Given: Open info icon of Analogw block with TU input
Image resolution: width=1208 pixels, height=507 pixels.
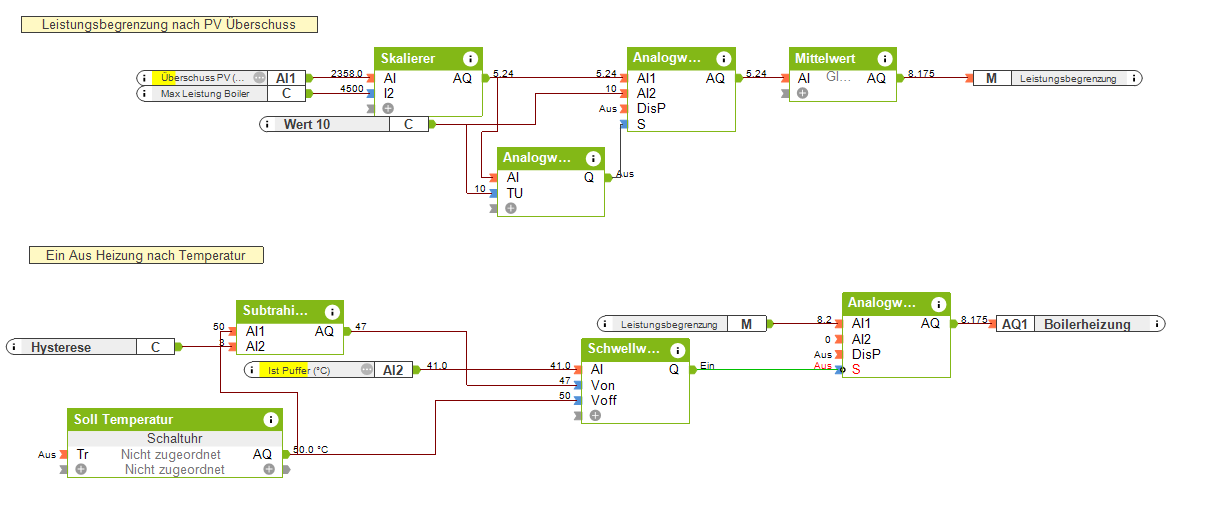Looking at the screenshot, I should pyautogui.click(x=592, y=158).
